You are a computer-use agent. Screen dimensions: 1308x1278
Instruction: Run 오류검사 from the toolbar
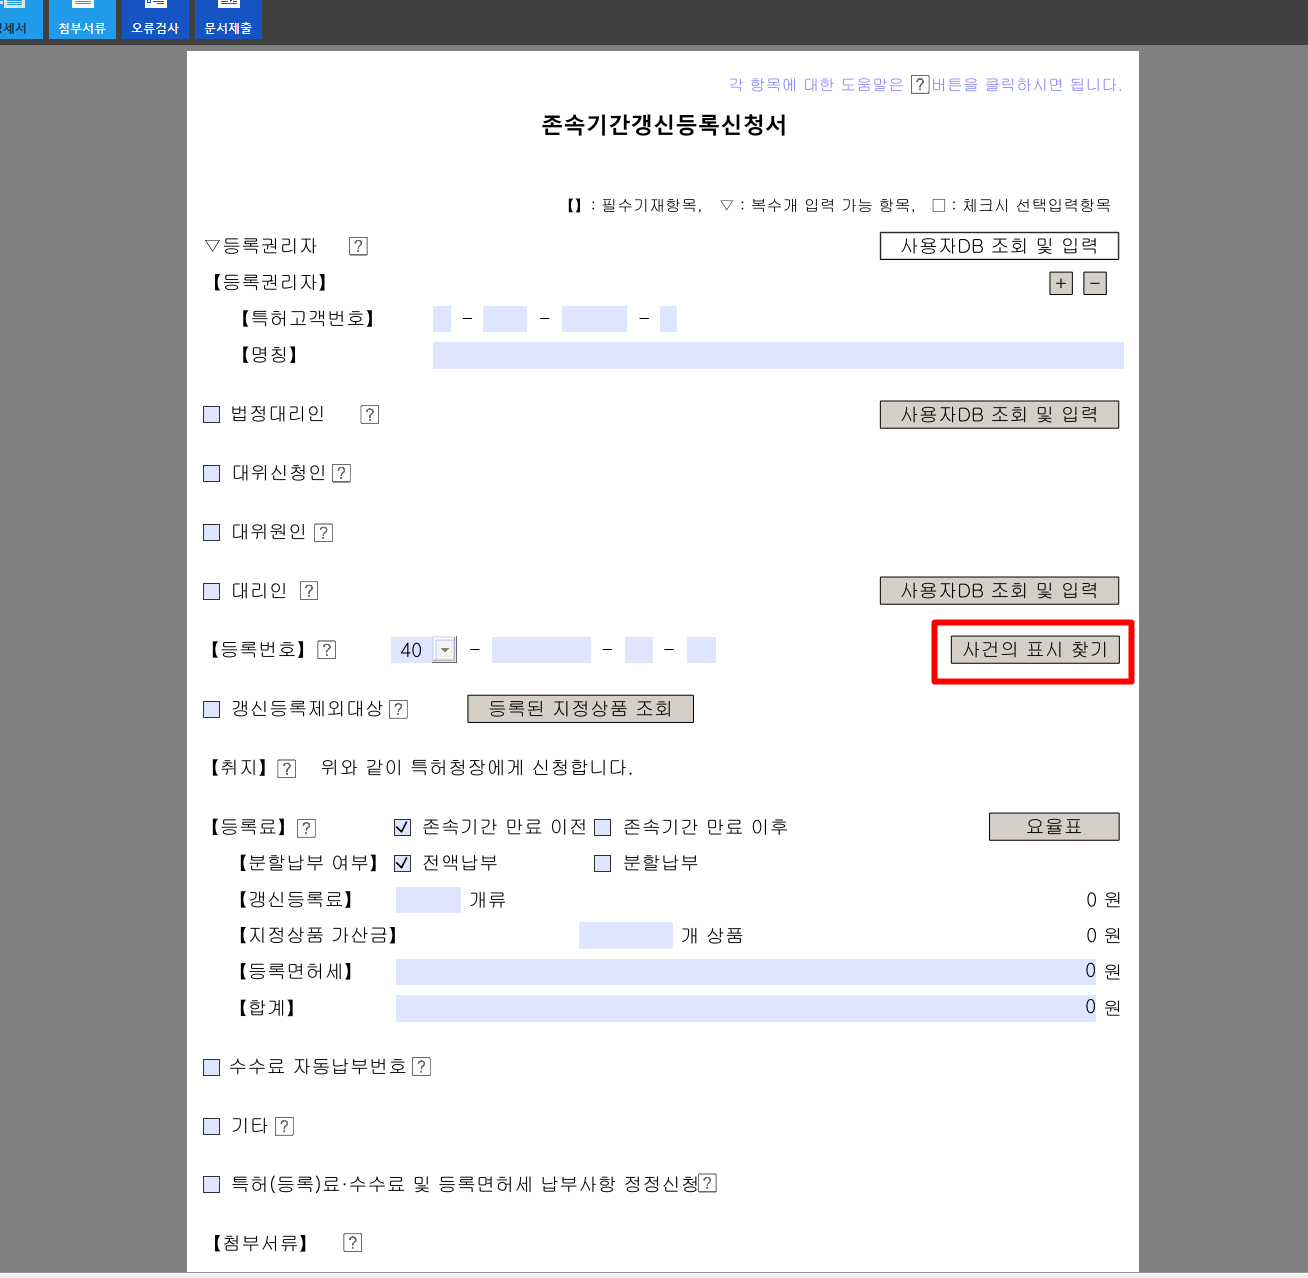(155, 19)
